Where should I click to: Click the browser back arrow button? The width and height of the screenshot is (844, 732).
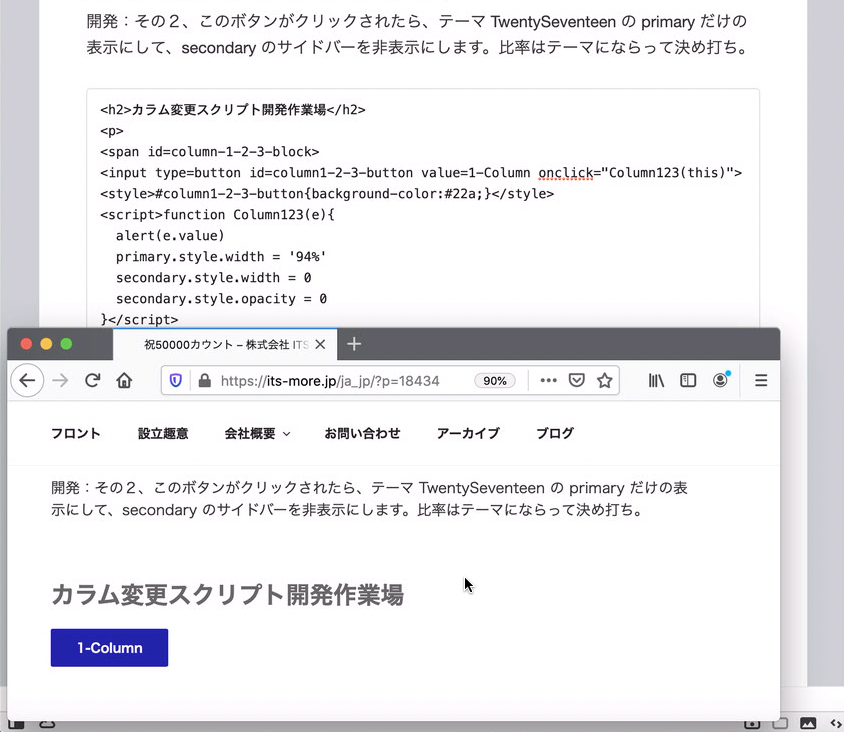[27, 381]
